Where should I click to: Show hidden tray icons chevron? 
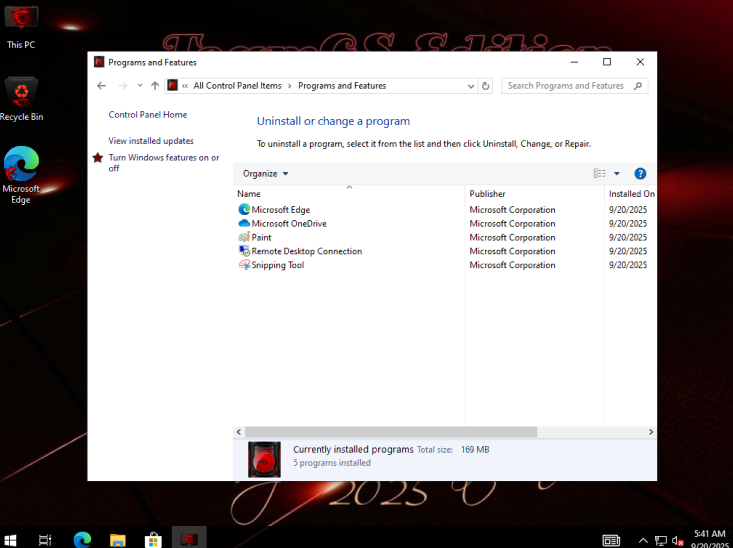point(643,541)
